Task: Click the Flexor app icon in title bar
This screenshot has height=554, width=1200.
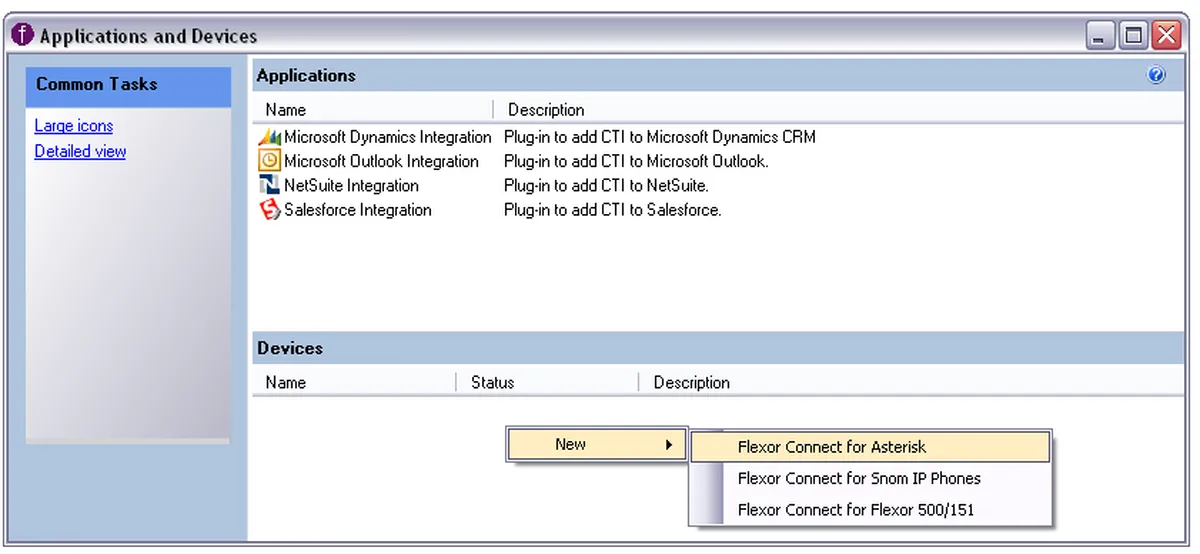Action: pos(23,36)
